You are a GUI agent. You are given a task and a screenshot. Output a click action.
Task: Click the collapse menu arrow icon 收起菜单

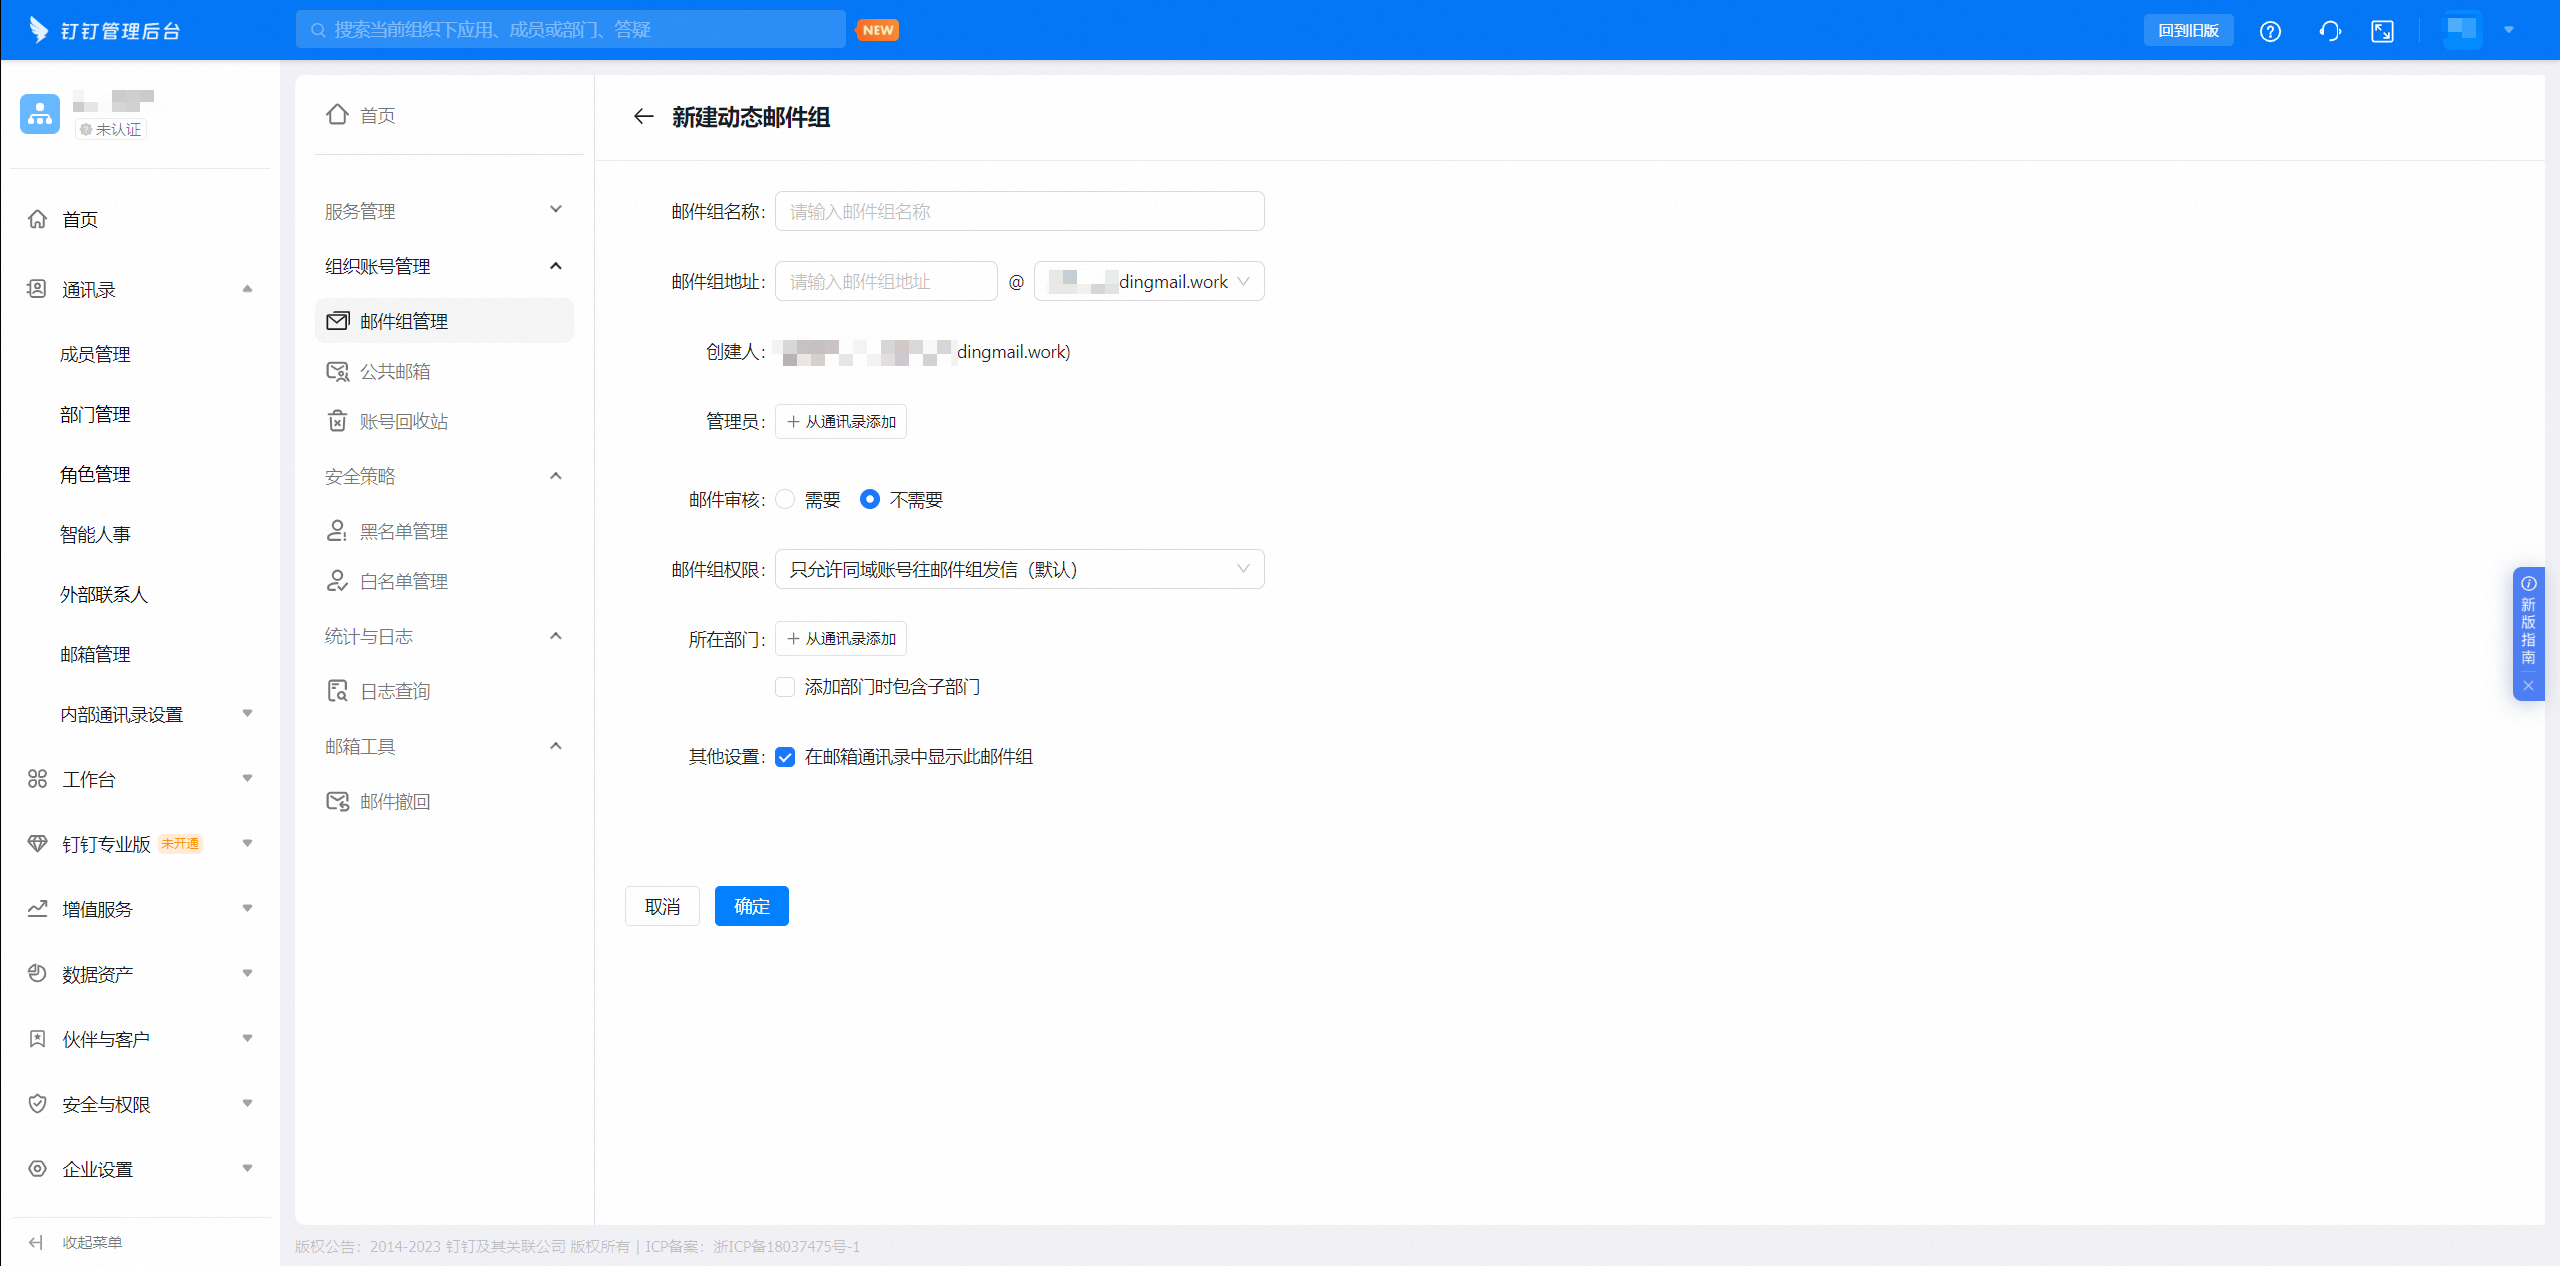(x=36, y=1242)
